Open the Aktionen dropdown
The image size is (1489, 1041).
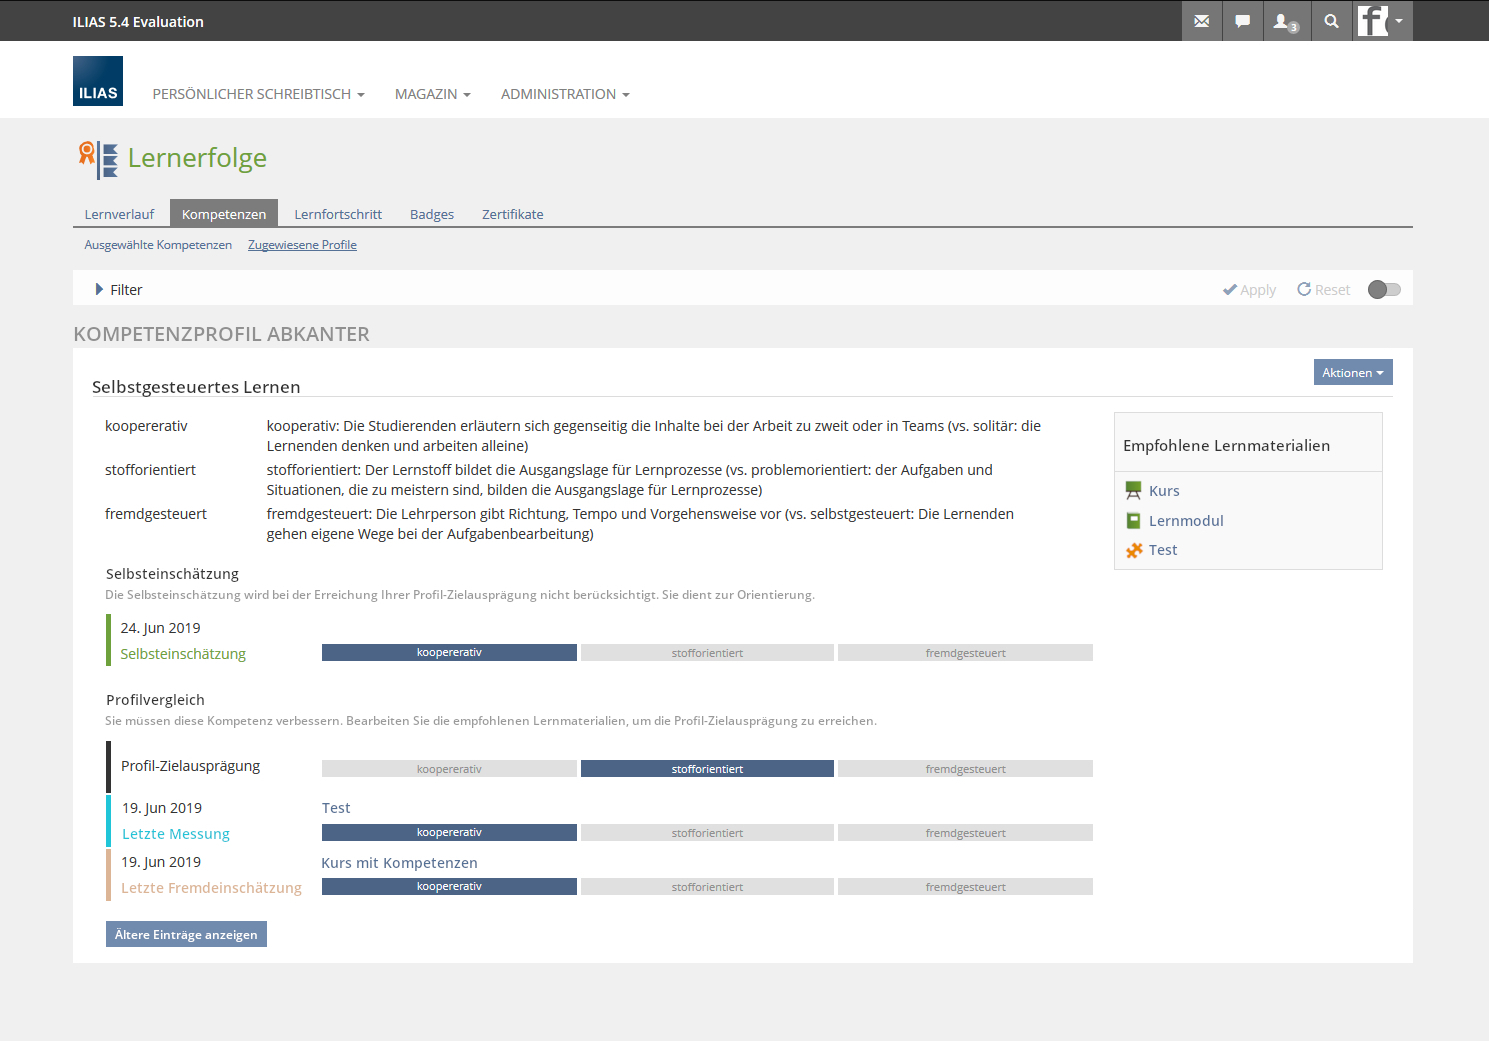coord(1352,373)
